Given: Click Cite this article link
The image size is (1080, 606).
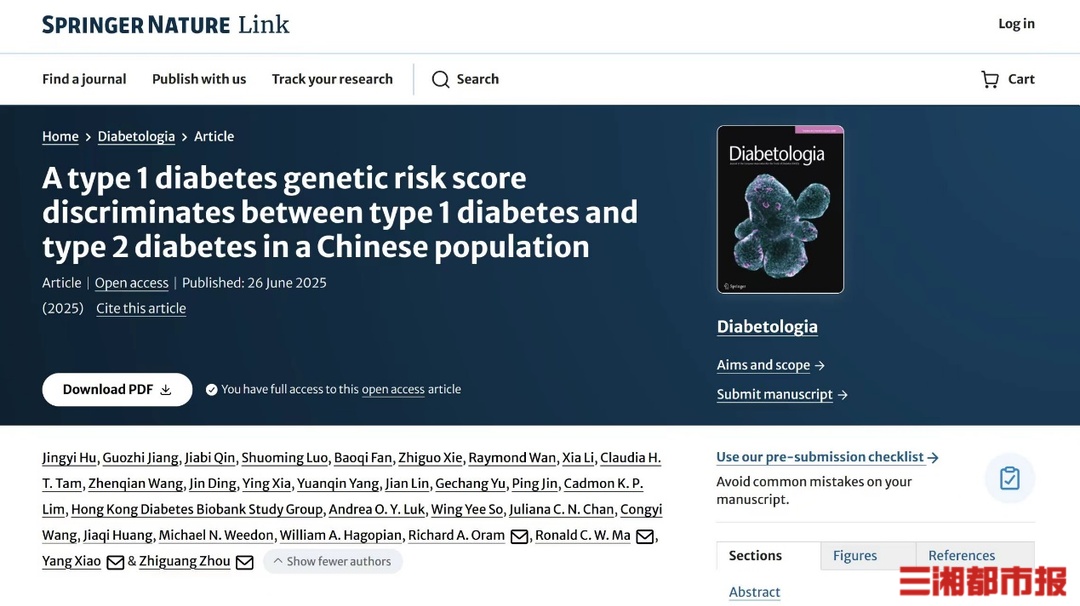Looking at the screenshot, I should tap(141, 309).
